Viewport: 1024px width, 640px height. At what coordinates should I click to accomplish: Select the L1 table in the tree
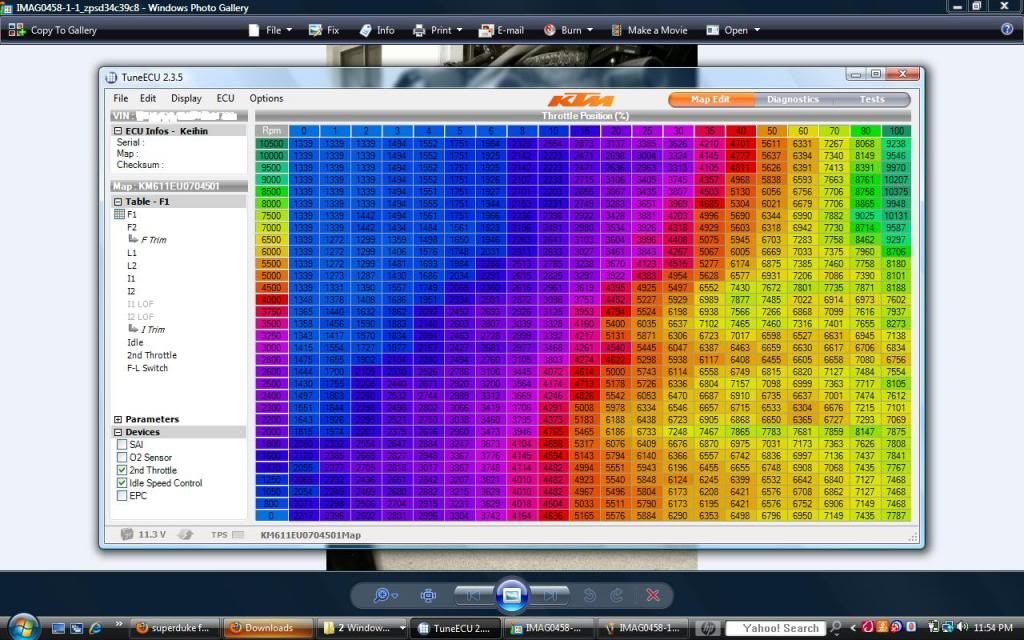(x=132, y=253)
